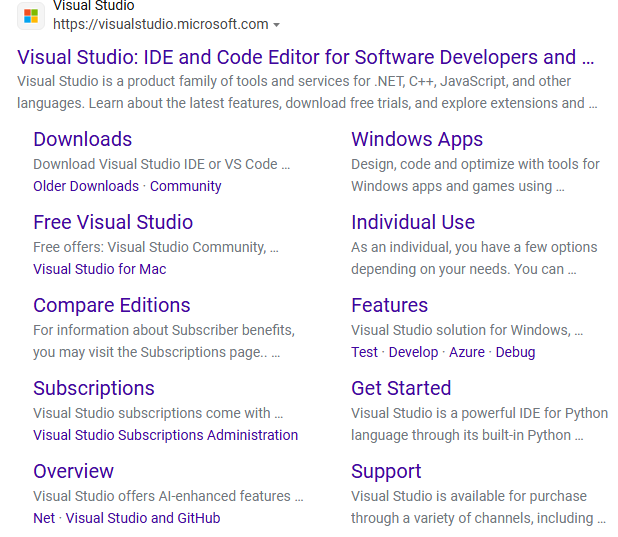
Task: Open the Subscriptions sitelink heading
Action: [94, 388]
